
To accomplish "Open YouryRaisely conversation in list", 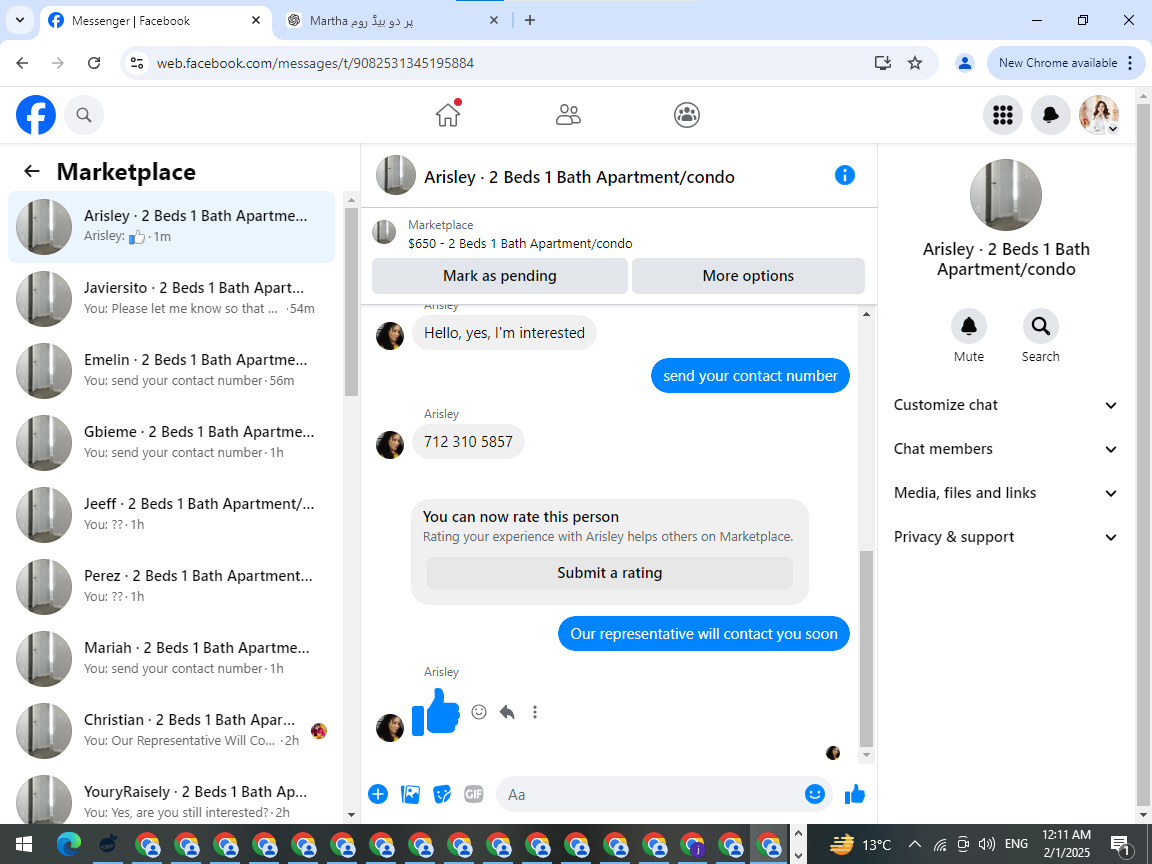I will [x=171, y=797].
